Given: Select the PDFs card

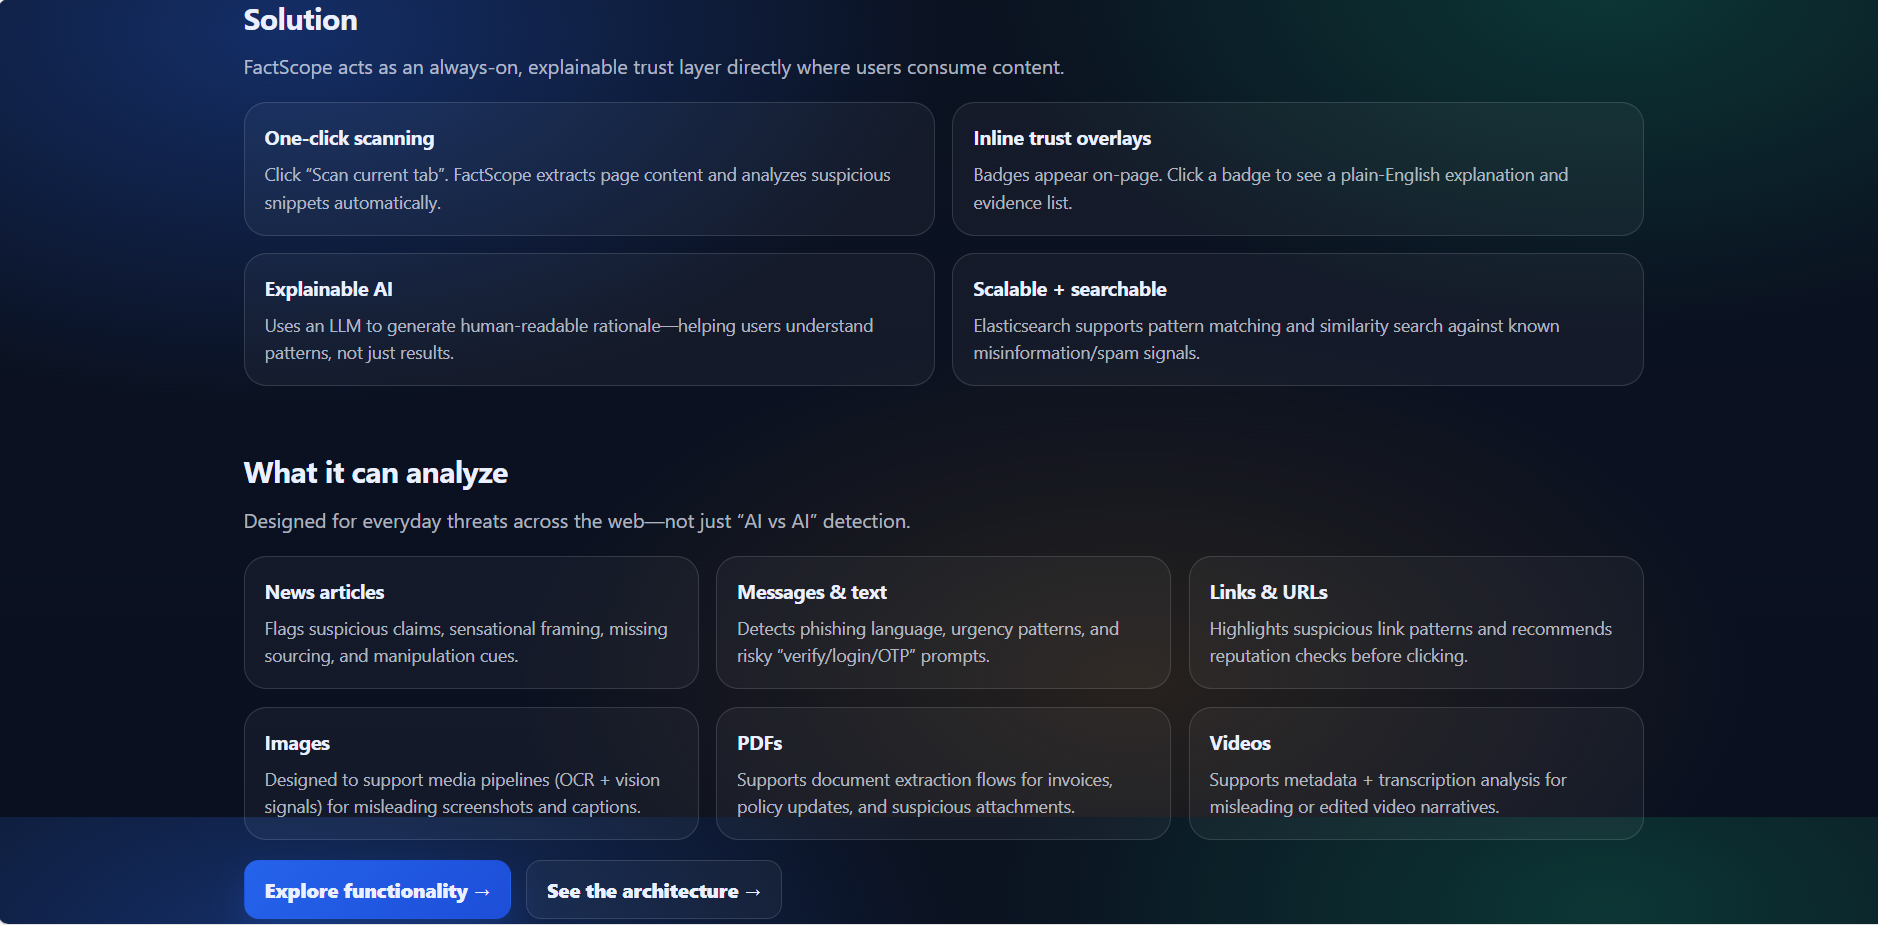Looking at the screenshot, I should (x=943, y=773).
